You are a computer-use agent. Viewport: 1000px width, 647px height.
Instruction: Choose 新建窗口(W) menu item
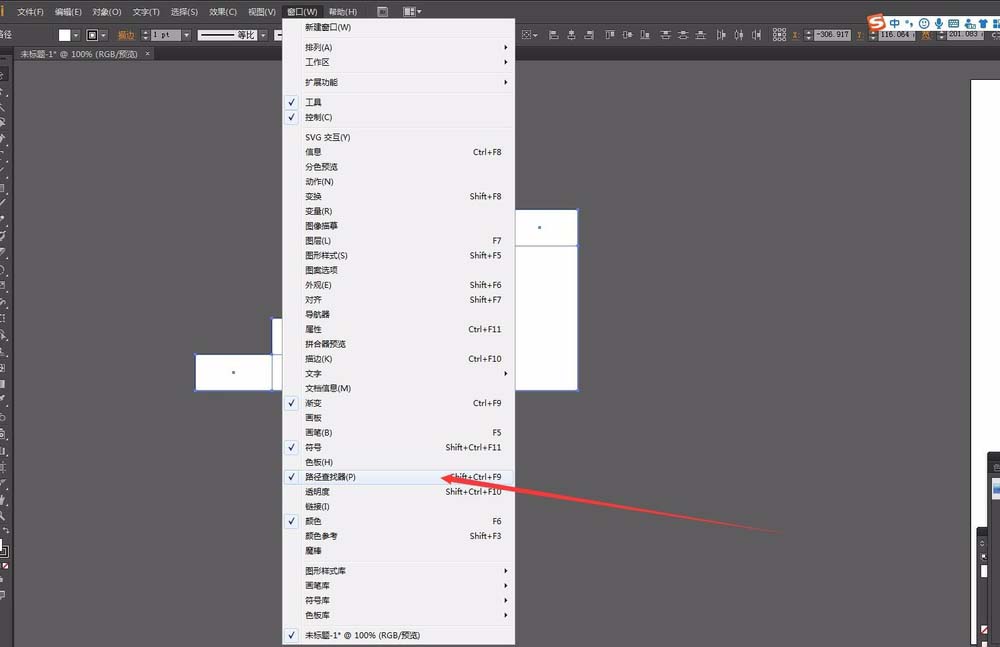[399, 27]
